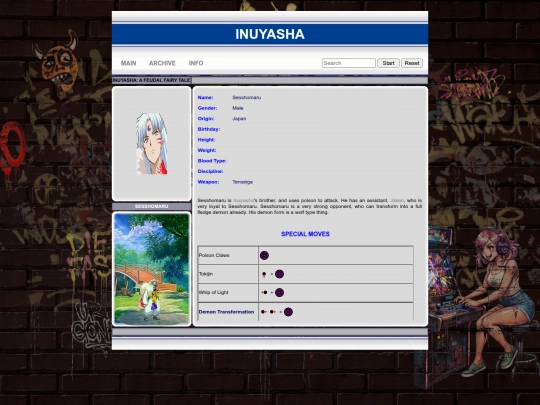This screenshot has width=540, height=405.
Task: Click the 'INUYASHA: A FEUDAL FAIRY TALE' header text
Action: [152, 80]
